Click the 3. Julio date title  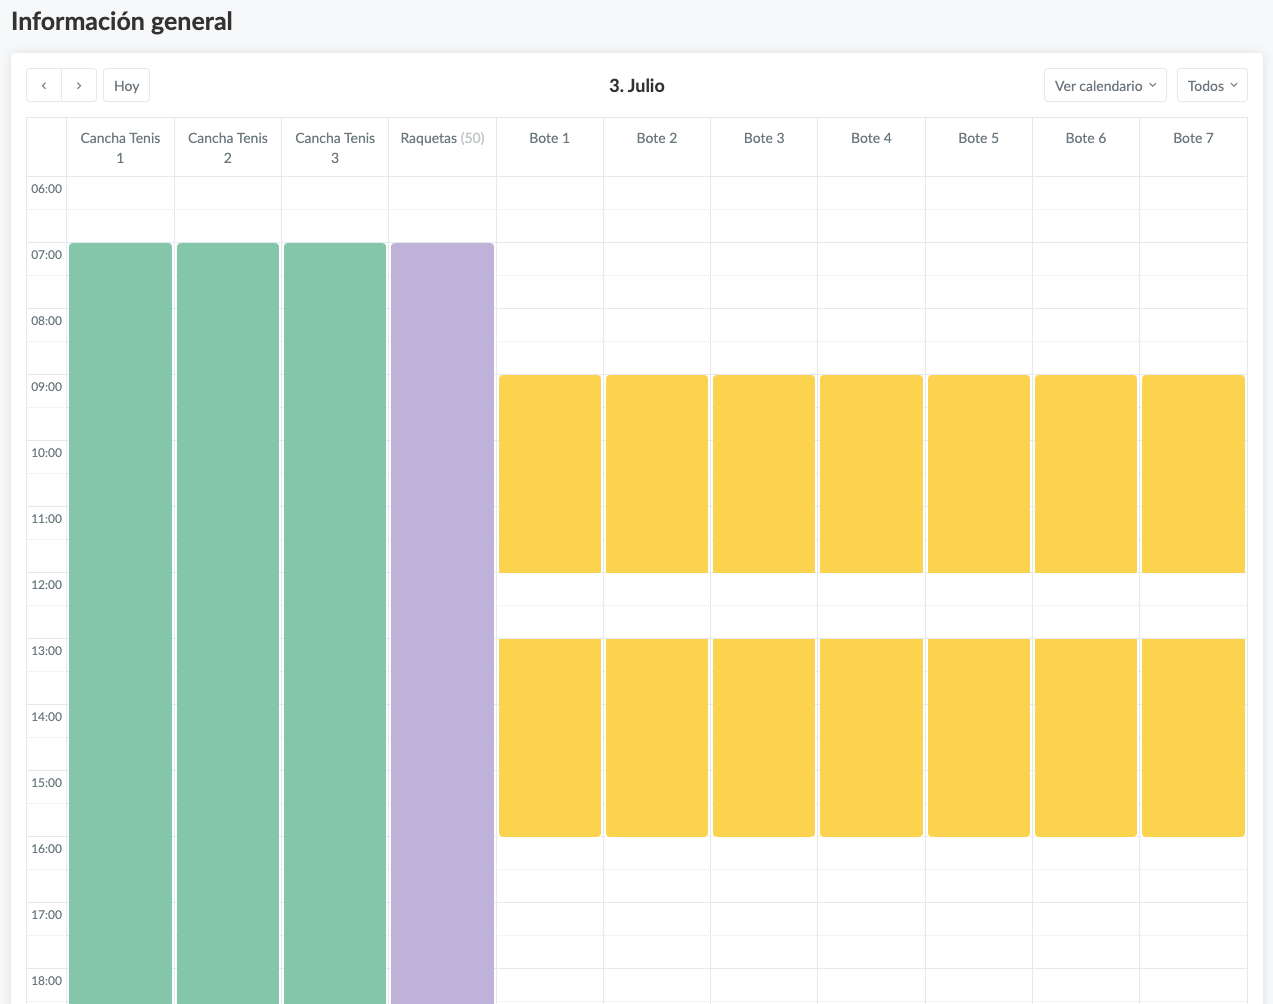637,86
